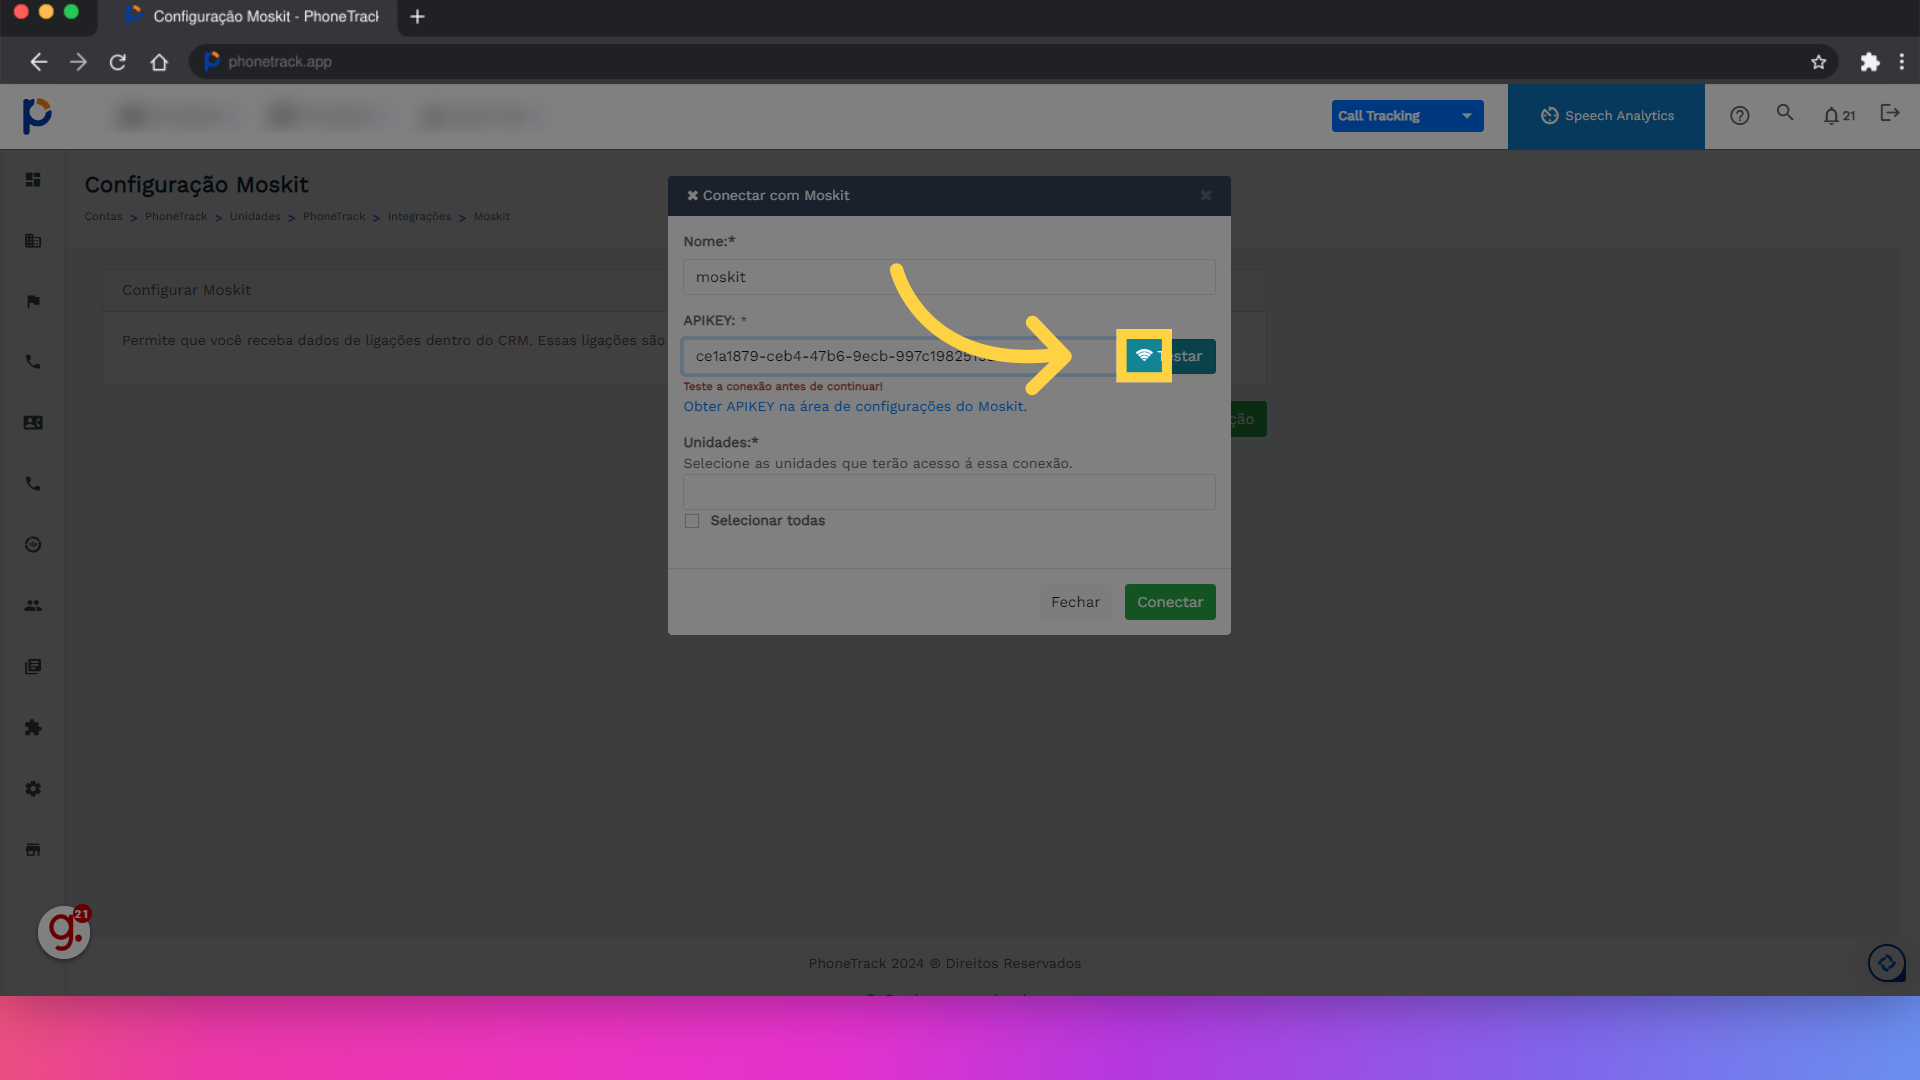The image size is (1920, 1080).
Task: Click the blue circular widget bottom right
Action: 1887,963
